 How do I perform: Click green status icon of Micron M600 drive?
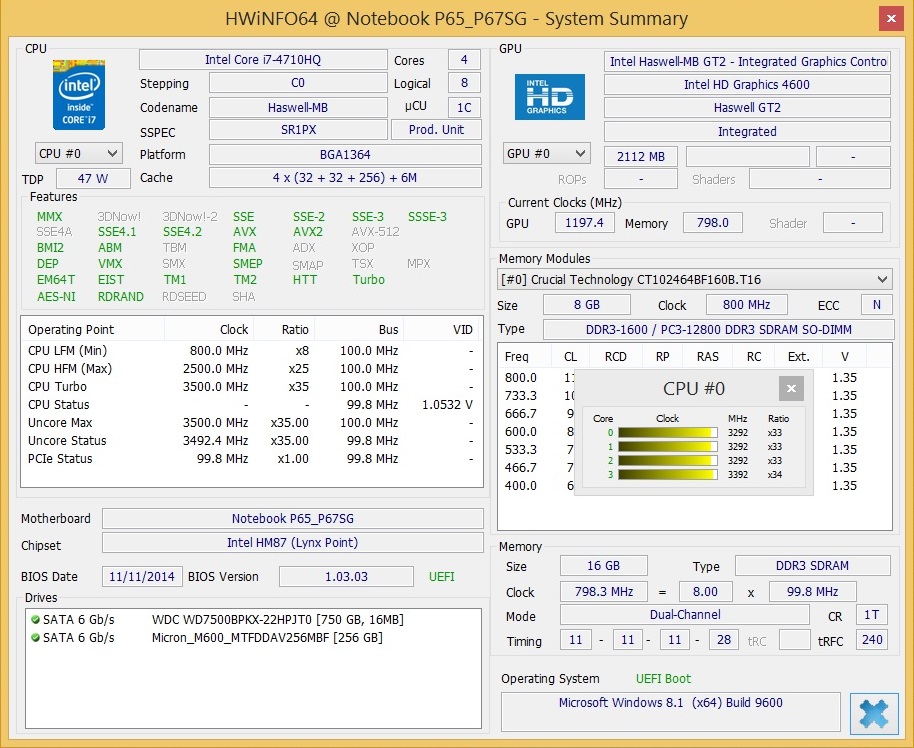(35, 638)
